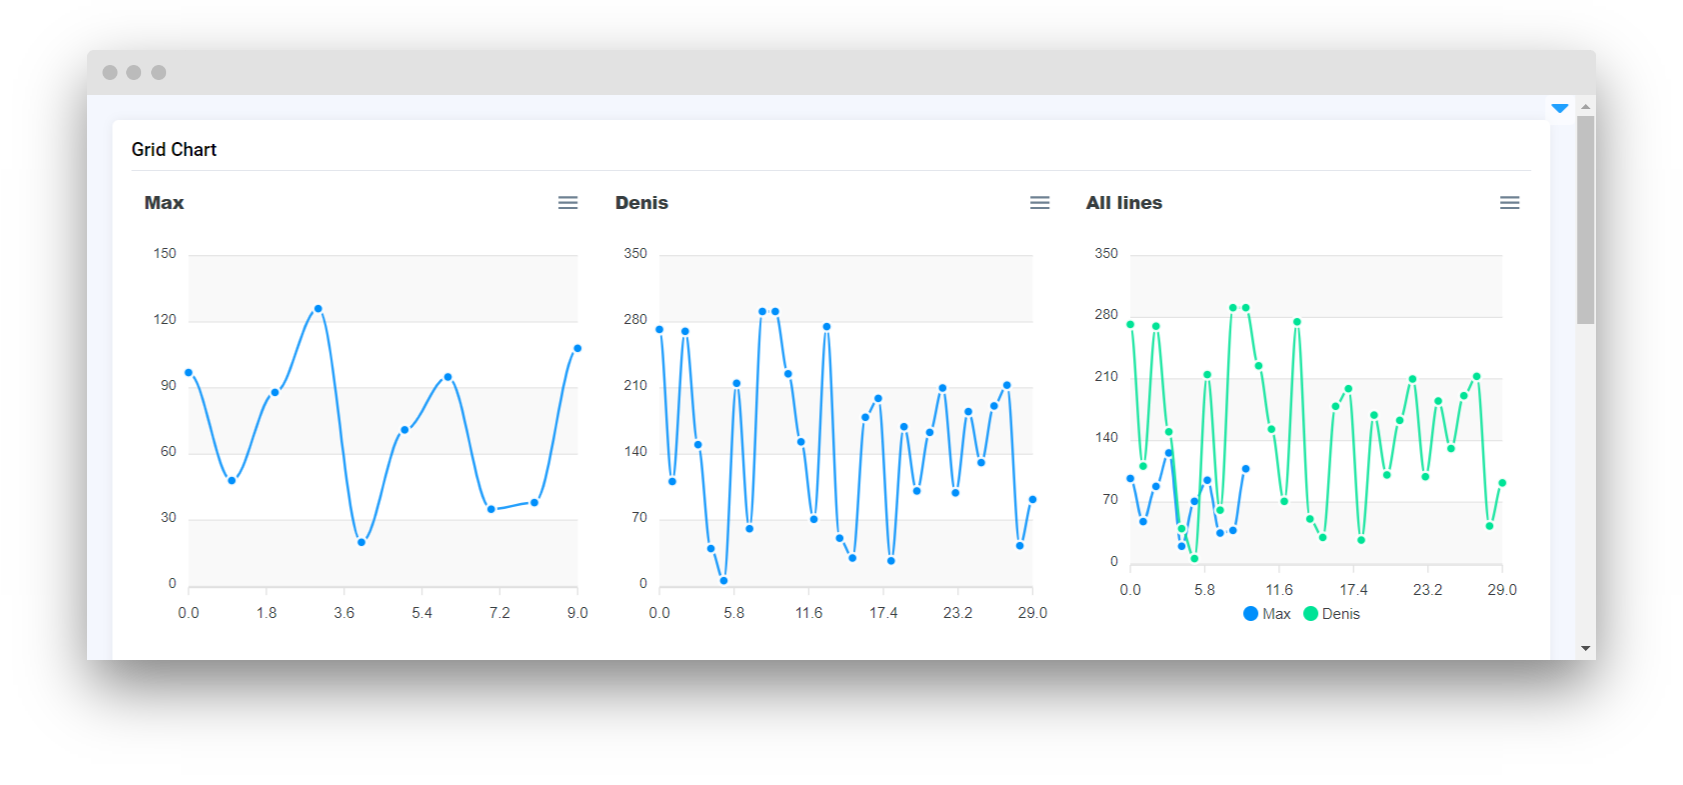The image size is (1683, 785).
Task: Click the last blue Max point in All lines
Action: (x=1246, y=468)
